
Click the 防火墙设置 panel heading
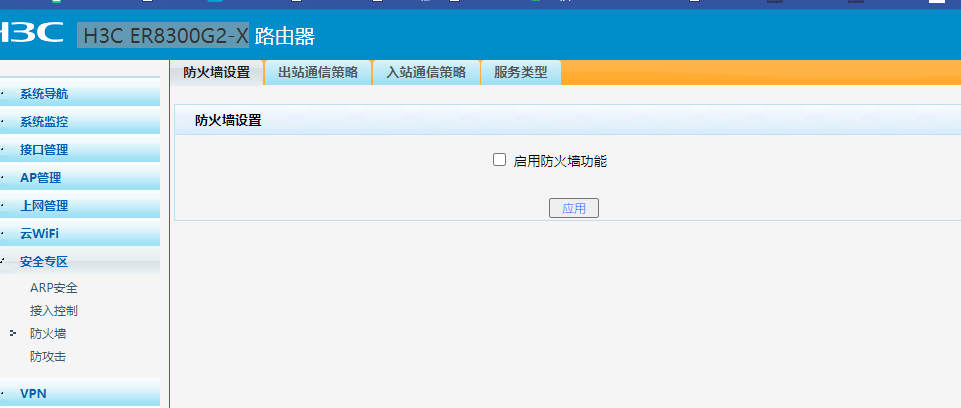pos(228,121)
